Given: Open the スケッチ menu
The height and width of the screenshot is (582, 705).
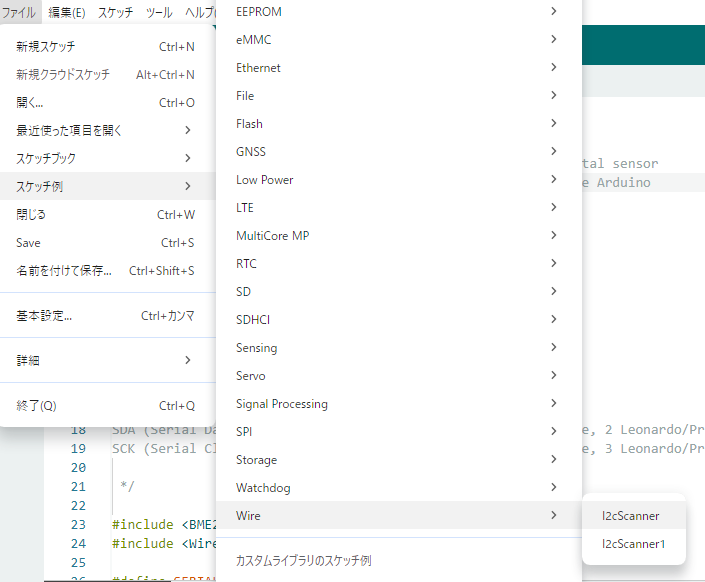Looking at the screenshot, I should pyautogui.click(x=115, y=12).
